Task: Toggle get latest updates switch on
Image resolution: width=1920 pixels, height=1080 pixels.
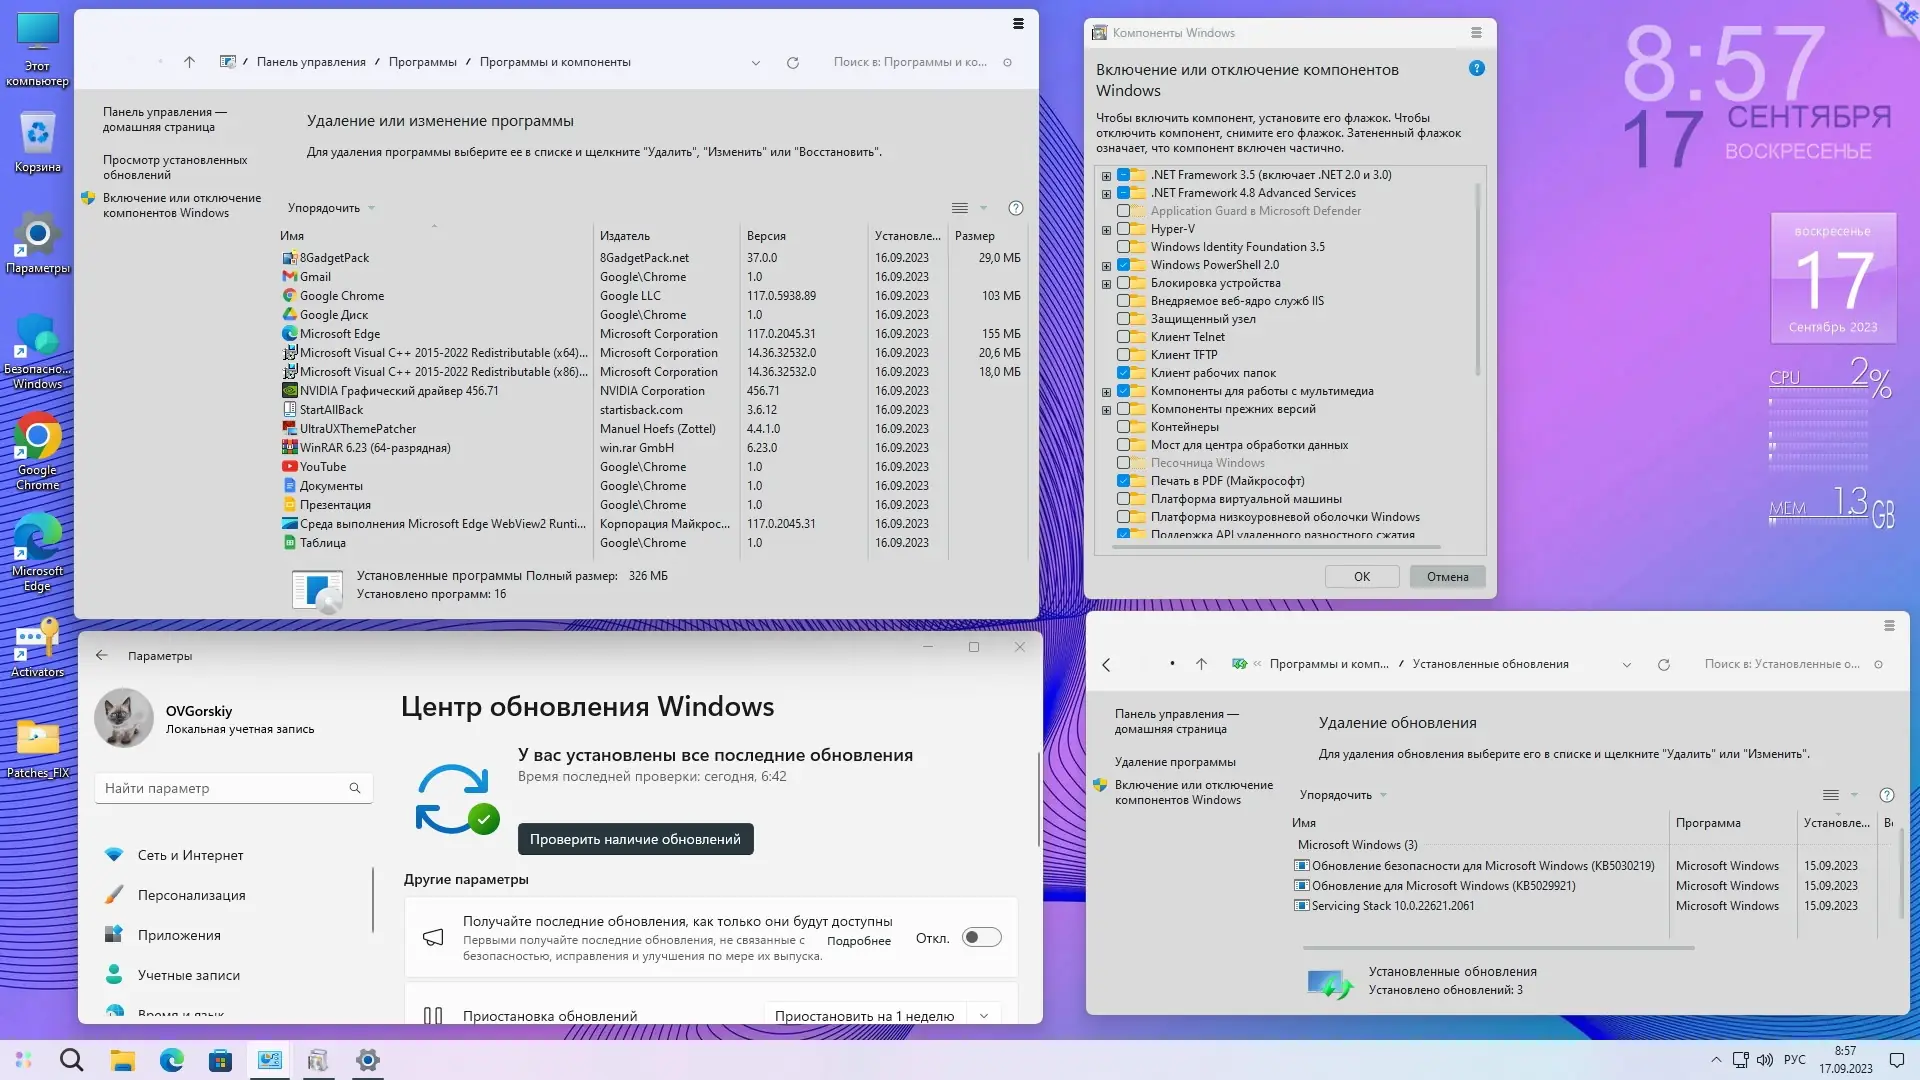Action: pyautogui.click(x=981, y=938)
